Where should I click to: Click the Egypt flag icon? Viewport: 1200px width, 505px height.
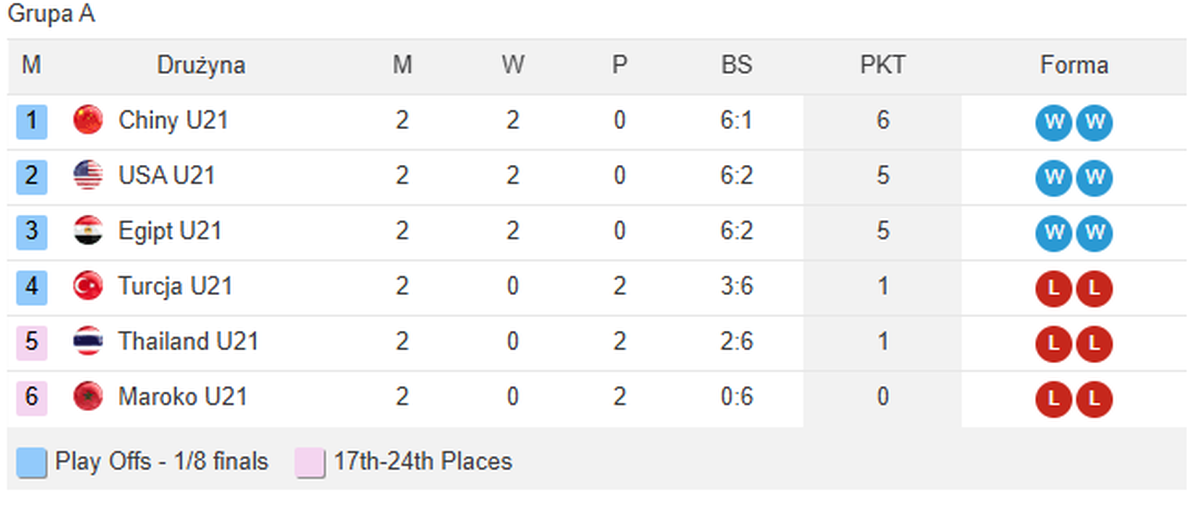pyautogui.click(x=88, y=231)
